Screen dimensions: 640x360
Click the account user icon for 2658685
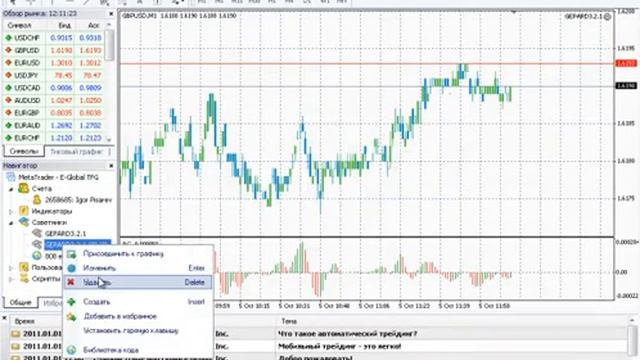click(x=37, y=200)
